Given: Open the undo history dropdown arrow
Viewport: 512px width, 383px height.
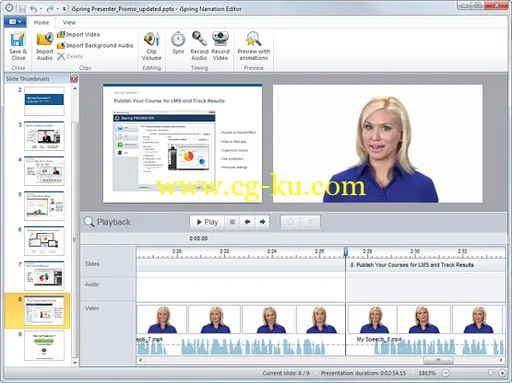Looking at the screenshot, I should point(41,9).
